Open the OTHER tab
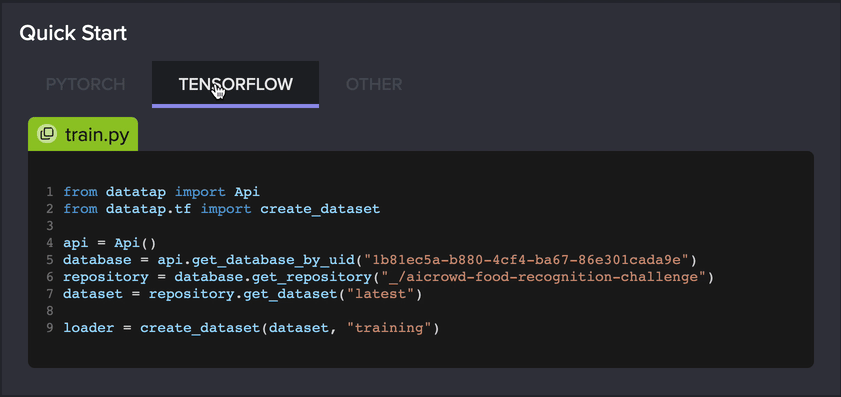The width and height of the screenshot is (841, 397). point(374,84)
